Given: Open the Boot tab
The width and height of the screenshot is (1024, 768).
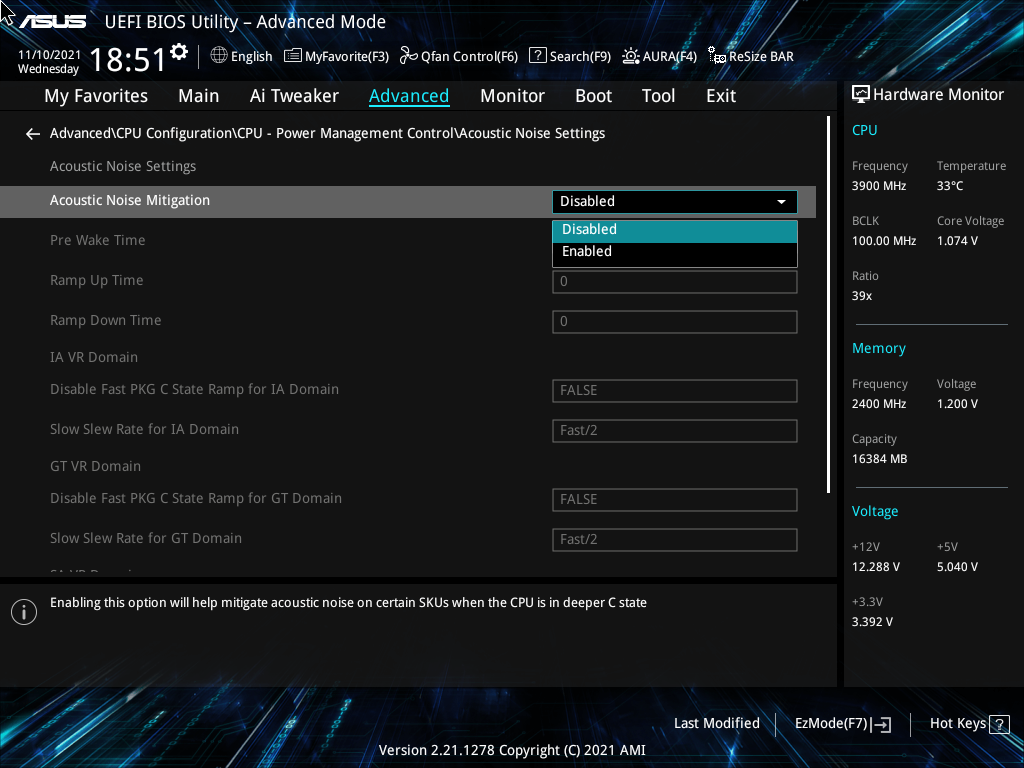Looking at the screenshot, I should (593, 96).
